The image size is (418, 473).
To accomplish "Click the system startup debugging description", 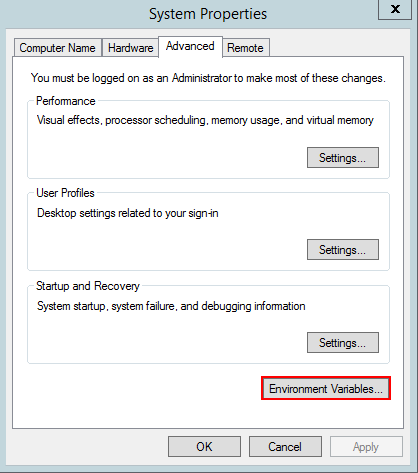I will pyautogui.click(x=171, y=306).
